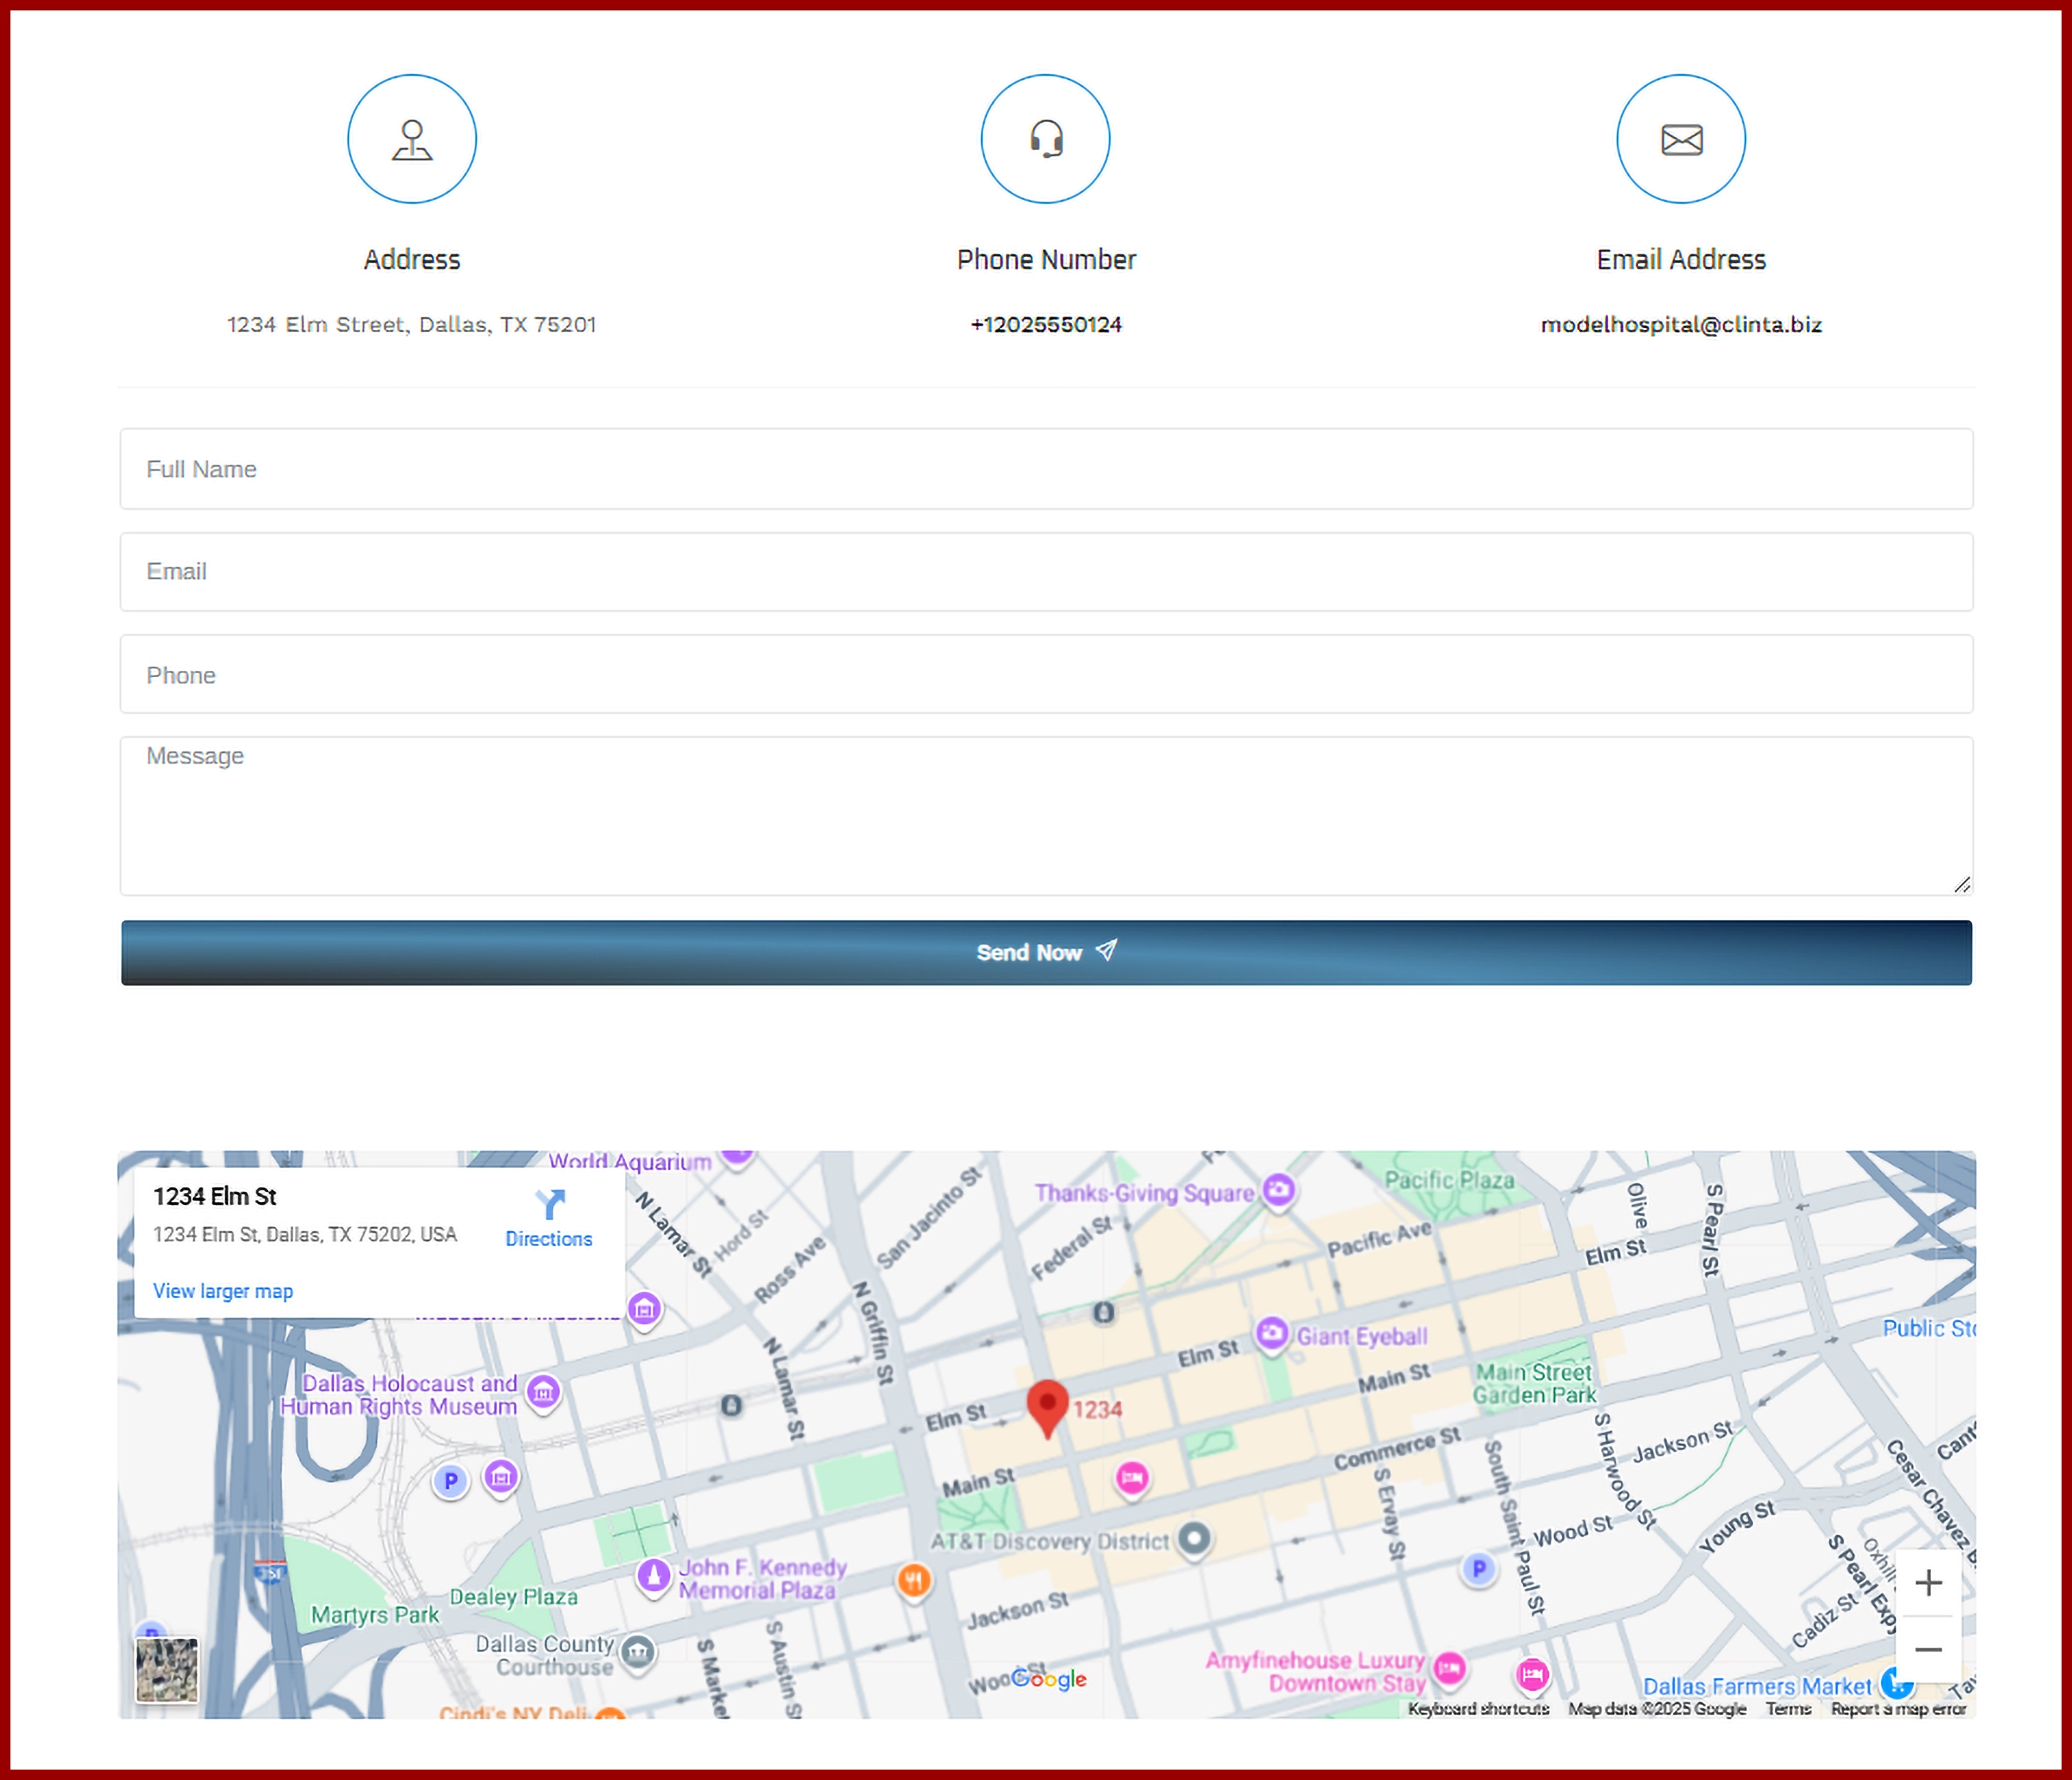Viewport: 2072px width, 1780px height.
Task: Click the red 1234 map marker
Action: coord(1047,1406)
